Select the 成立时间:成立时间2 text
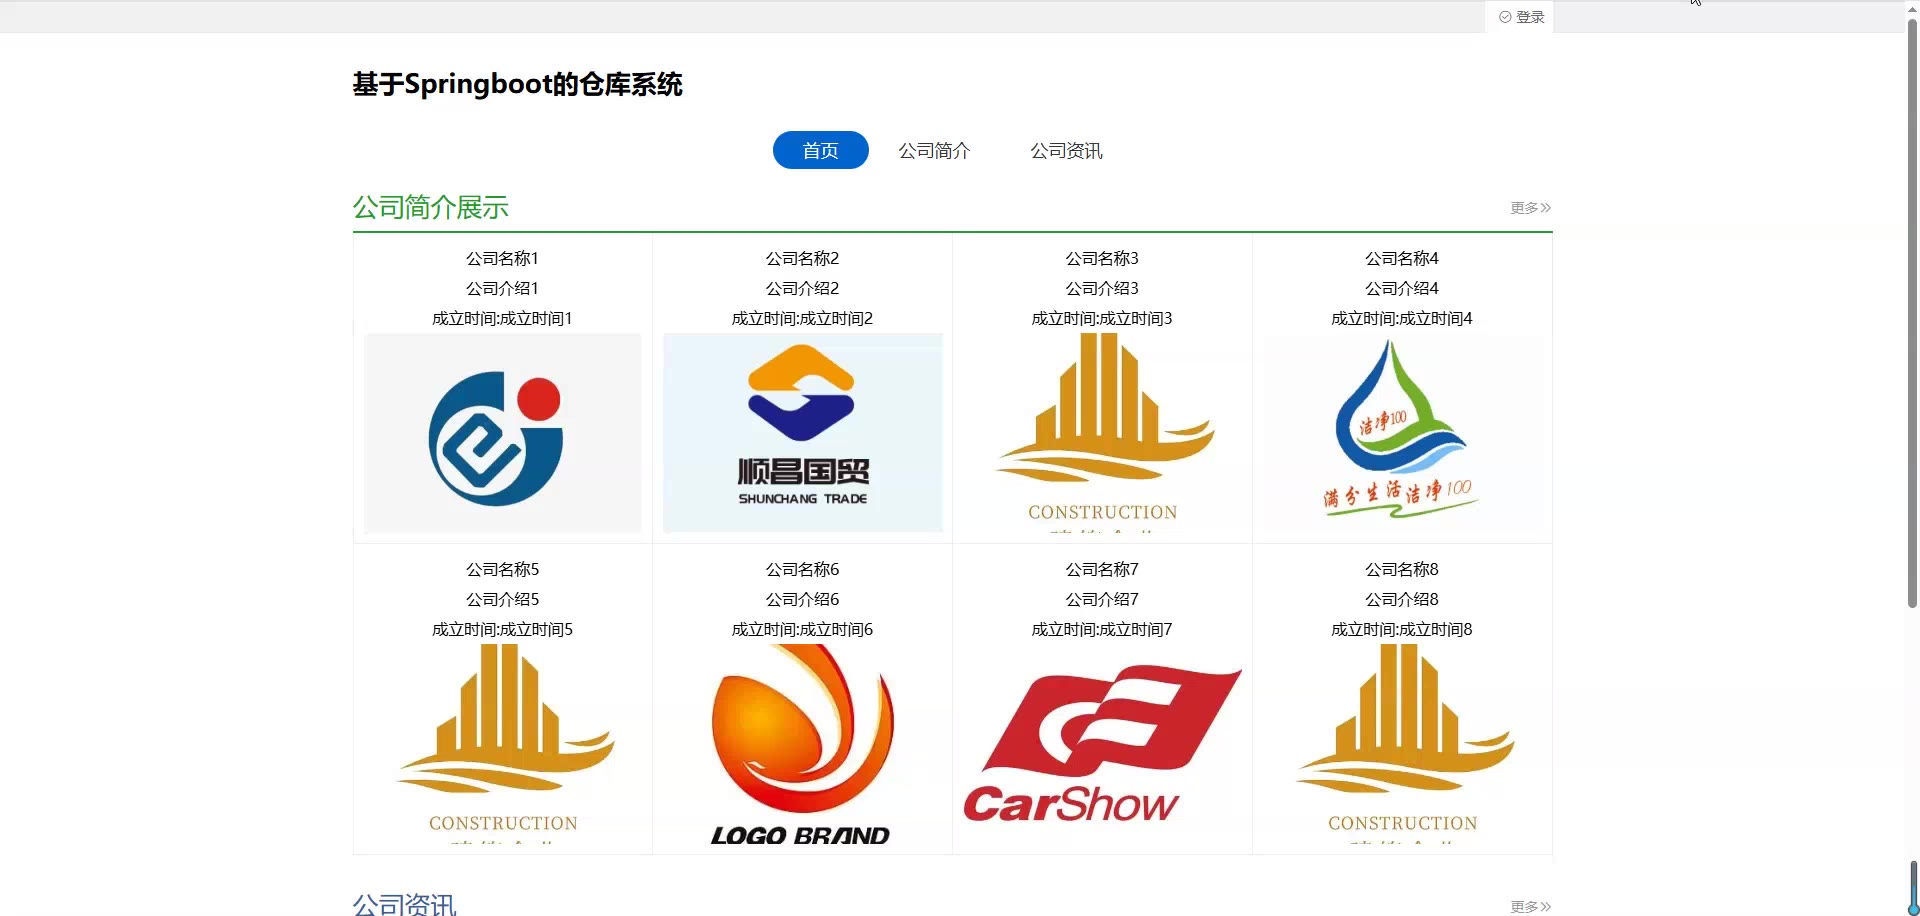 point(802,318)
